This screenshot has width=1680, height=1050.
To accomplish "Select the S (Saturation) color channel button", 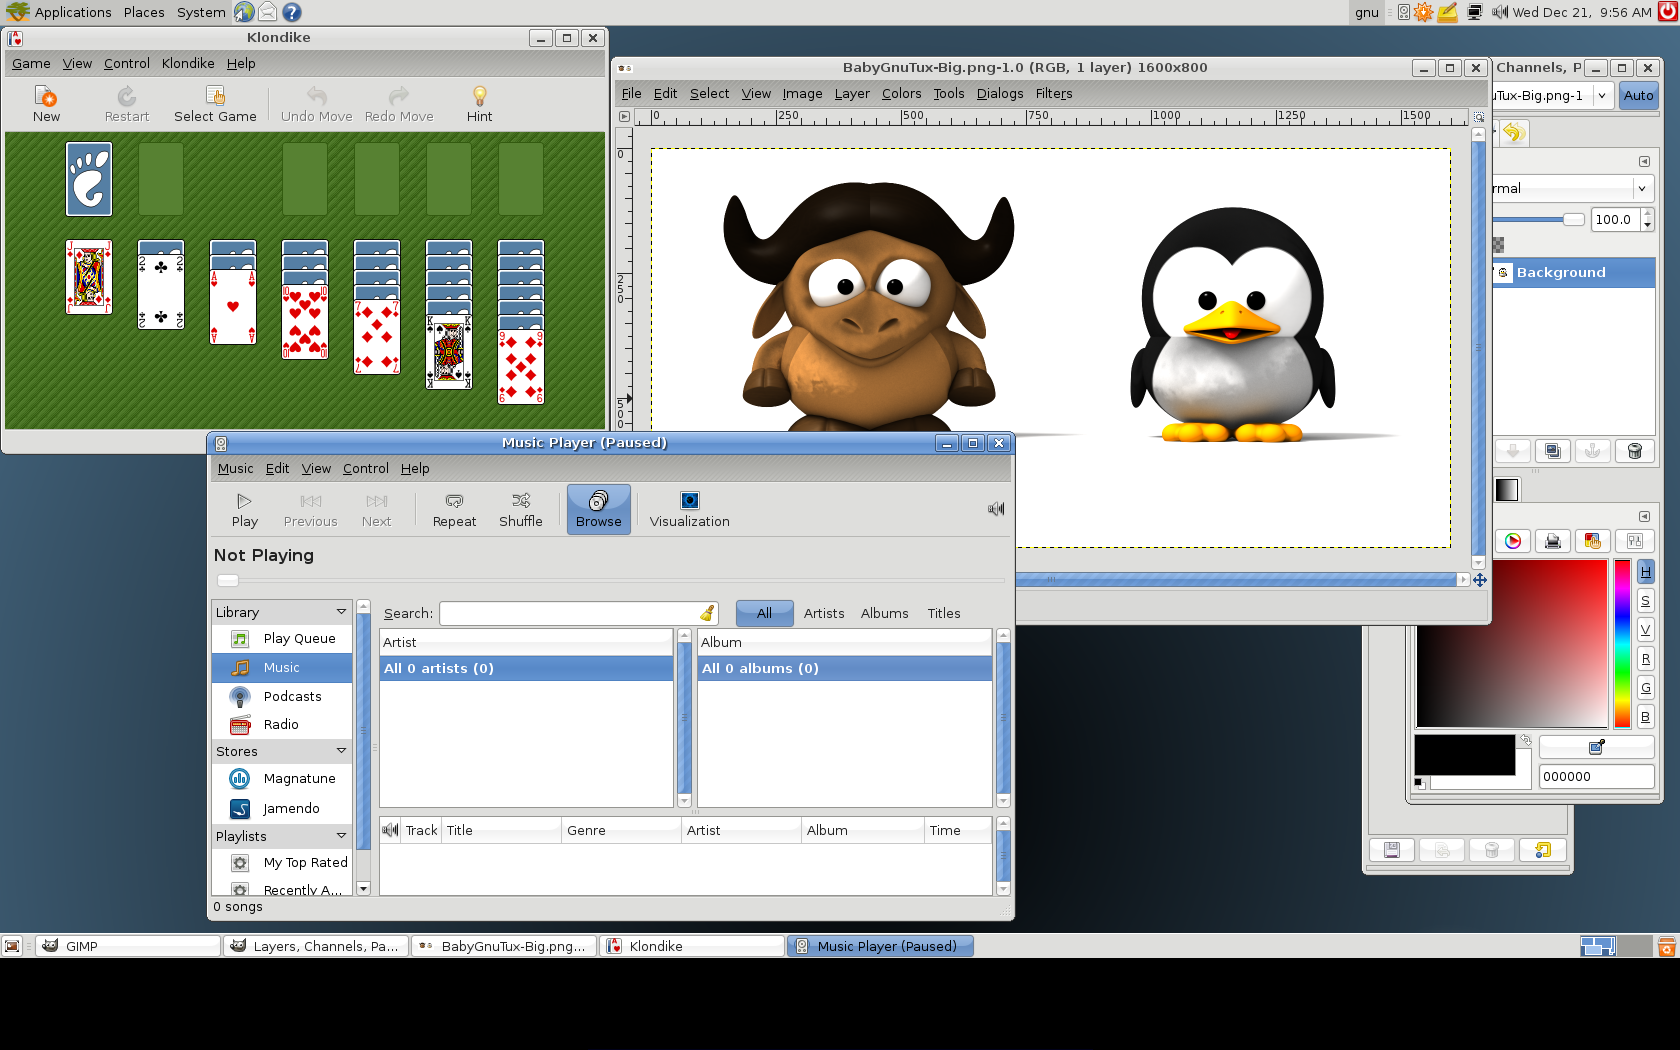I will pyautogui.click(x=1645, y=601).
